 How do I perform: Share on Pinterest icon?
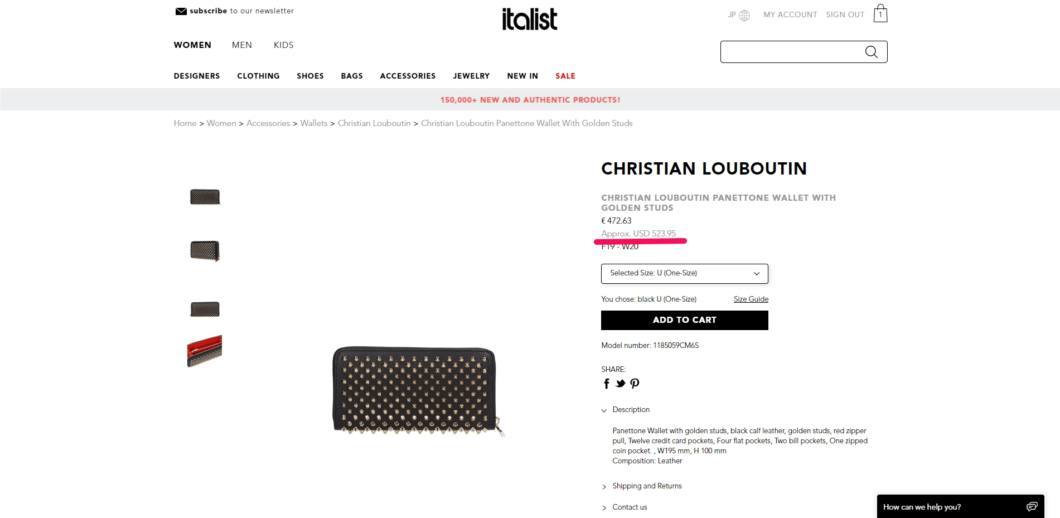[x=634, y=383]
